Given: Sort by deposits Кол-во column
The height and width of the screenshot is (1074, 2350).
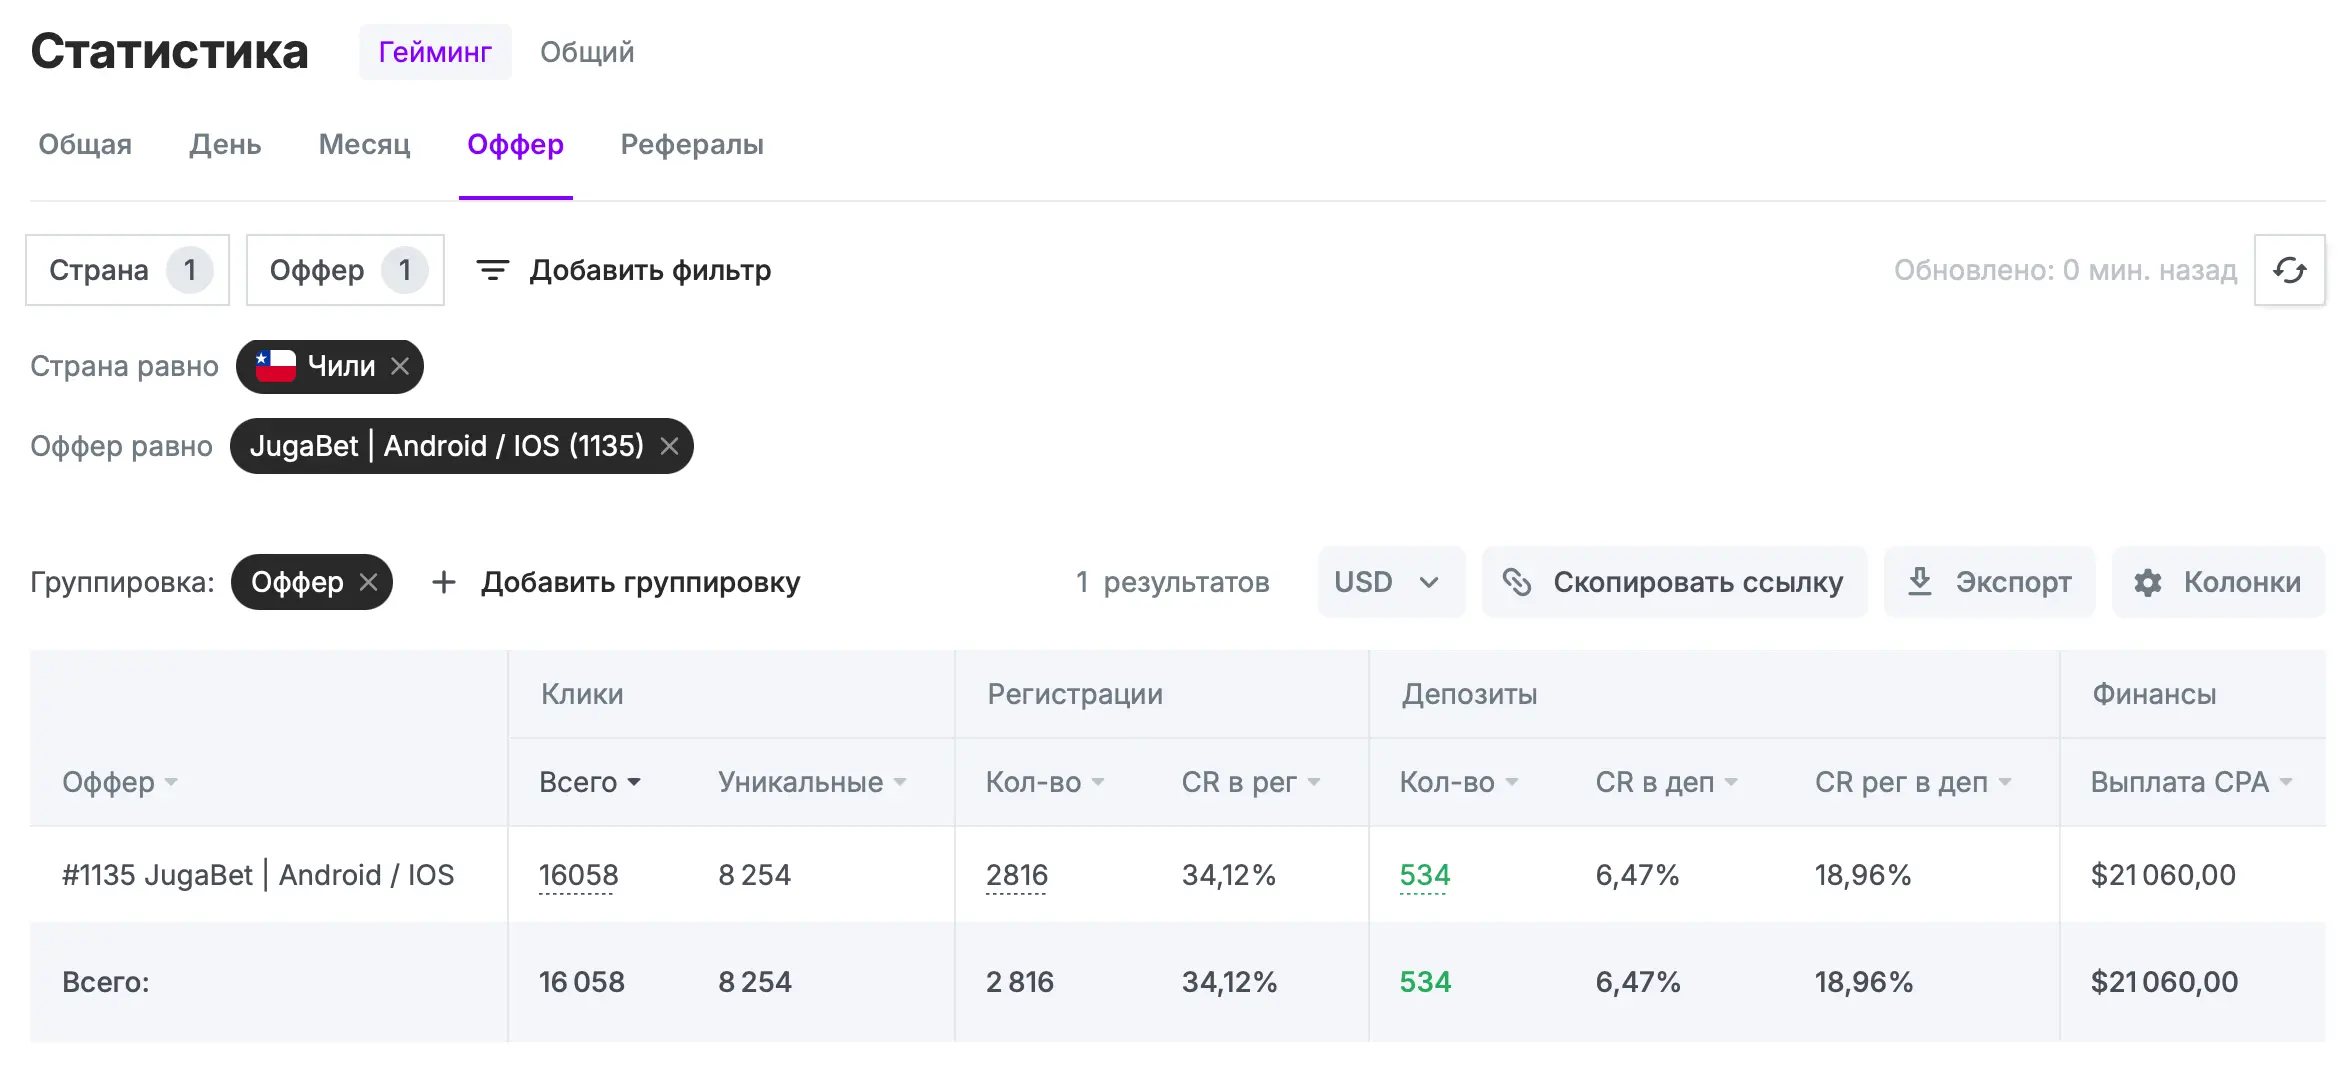Looking at the screenshot, I should coord(1458,782).
